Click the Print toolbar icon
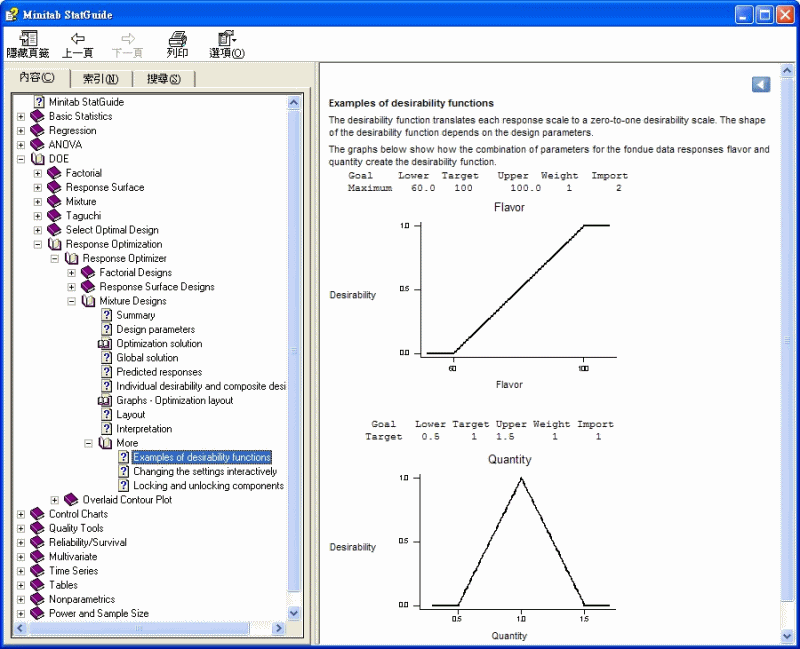This screenshot has width=800, height=649. click(177, 44)
